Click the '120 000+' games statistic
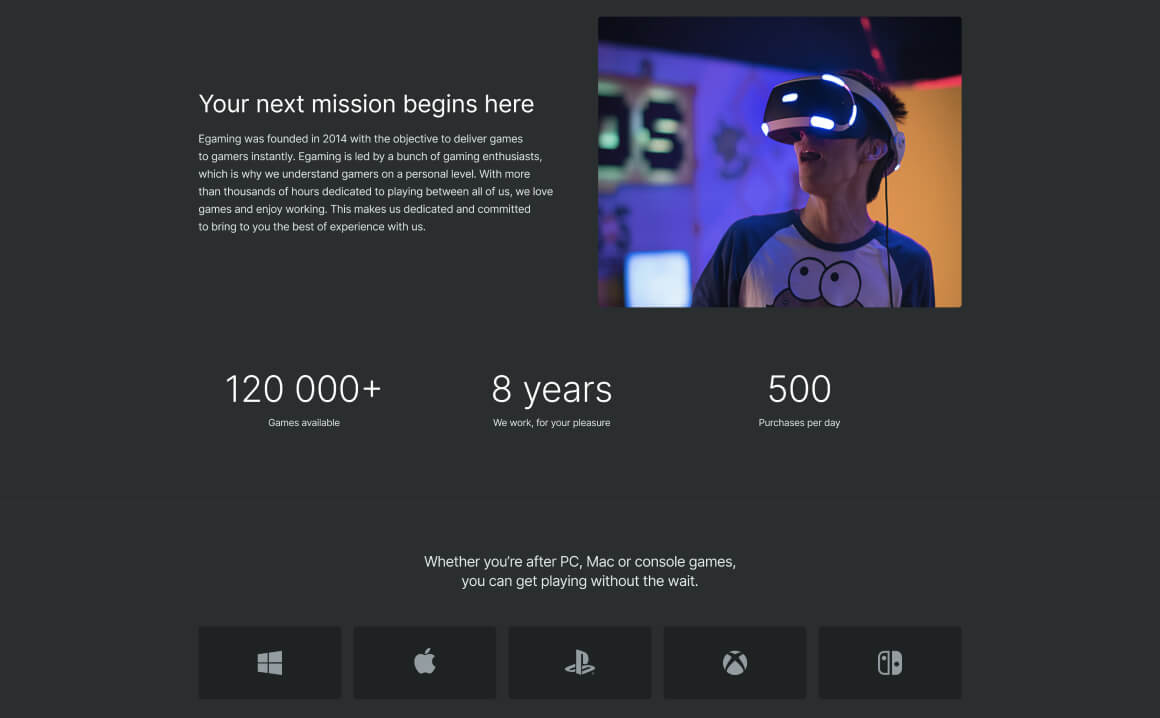The height and width of the screenshot is (718, 1160). [304, 390]
